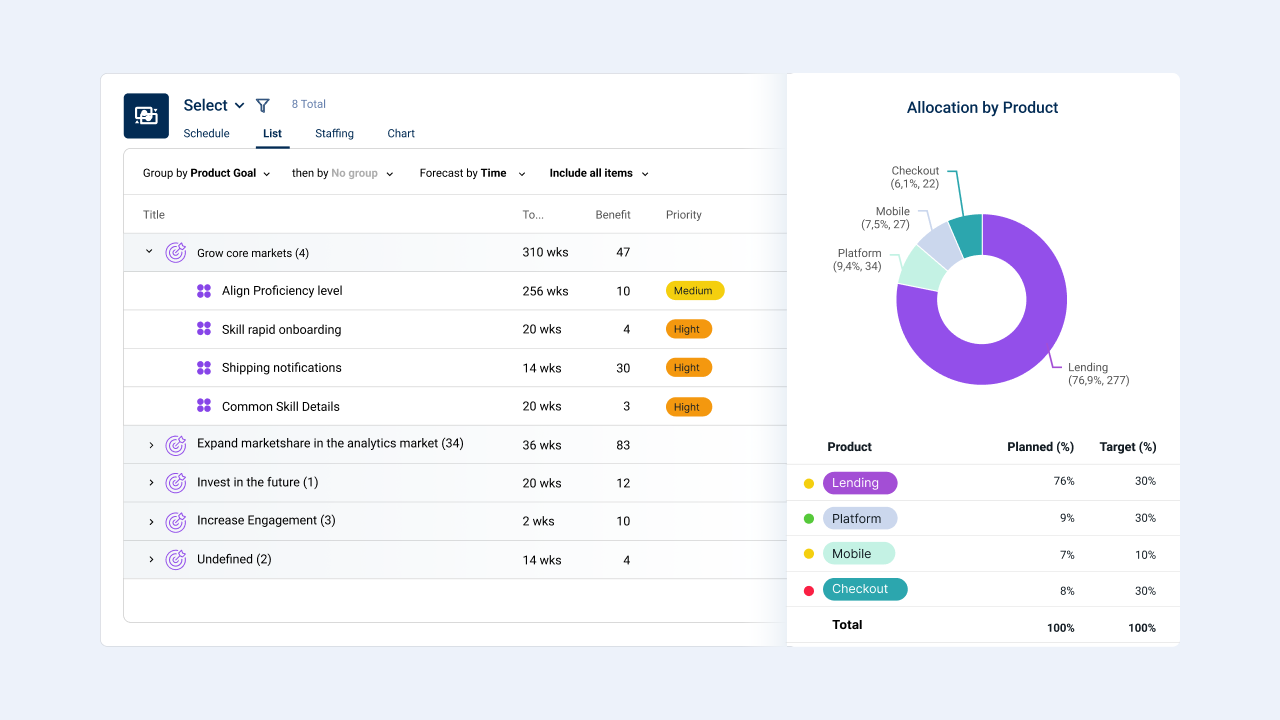Expand the Expand marketshare in analytics group
The height and width of the screenshot is (720, 1280).
pyautogui.click(x=151, y=445)
